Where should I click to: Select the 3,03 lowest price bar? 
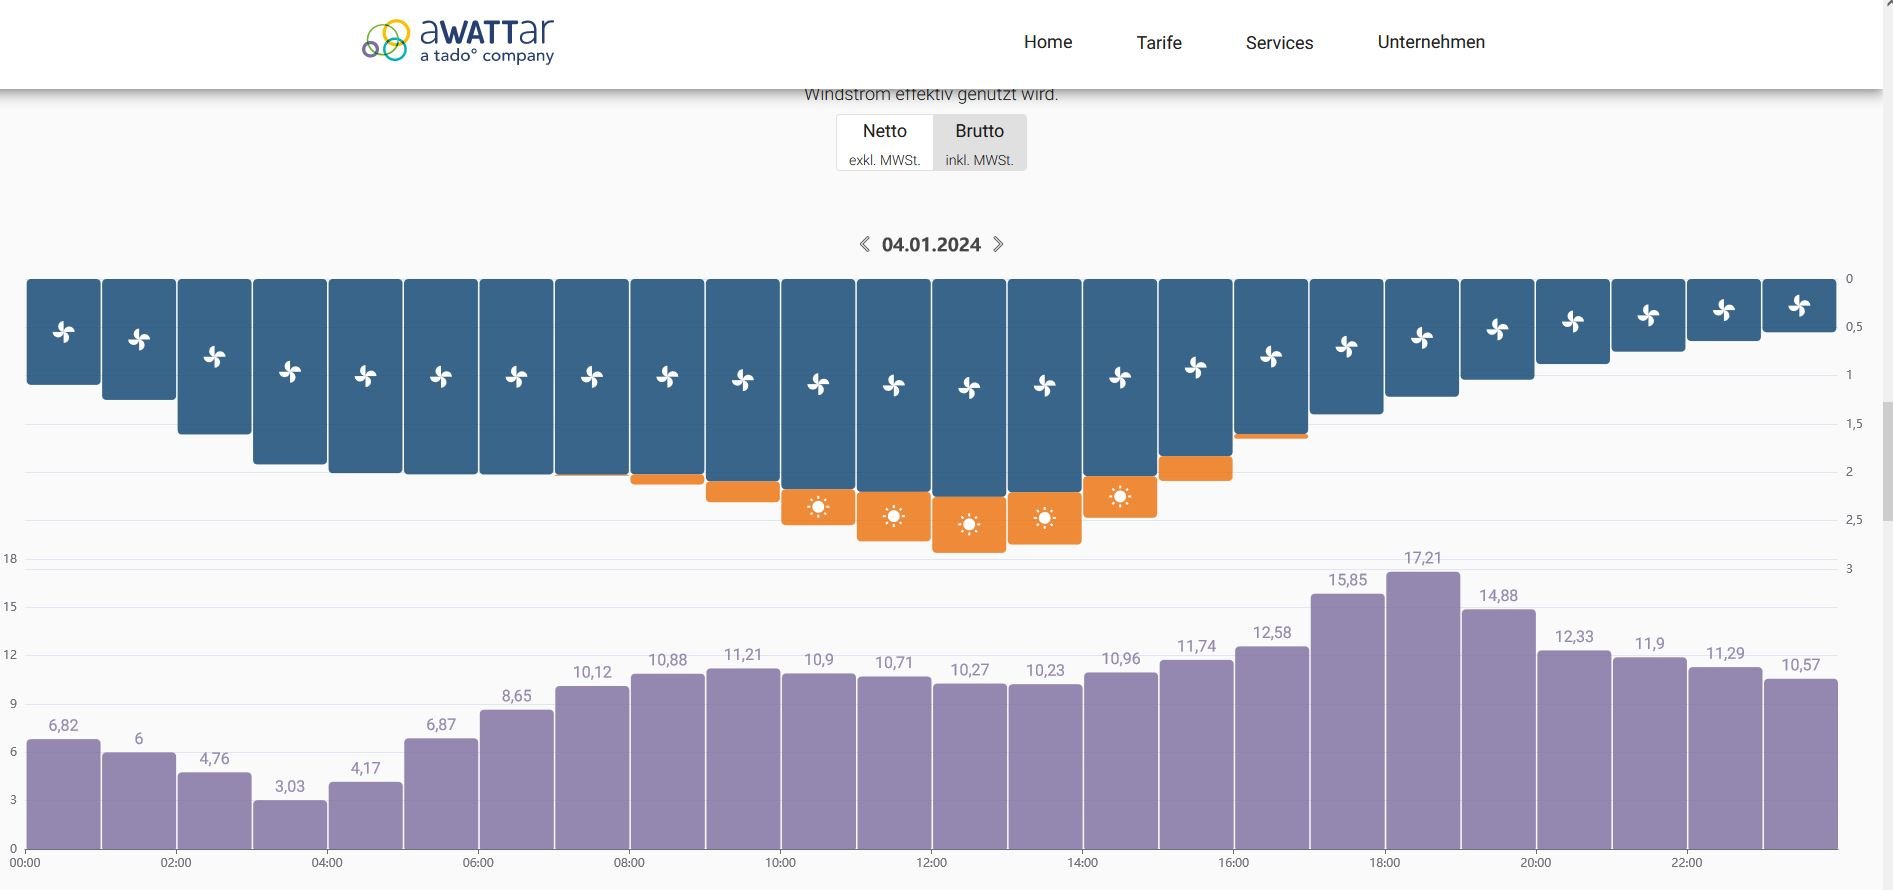pyautogui.click(x=290, y=824)
